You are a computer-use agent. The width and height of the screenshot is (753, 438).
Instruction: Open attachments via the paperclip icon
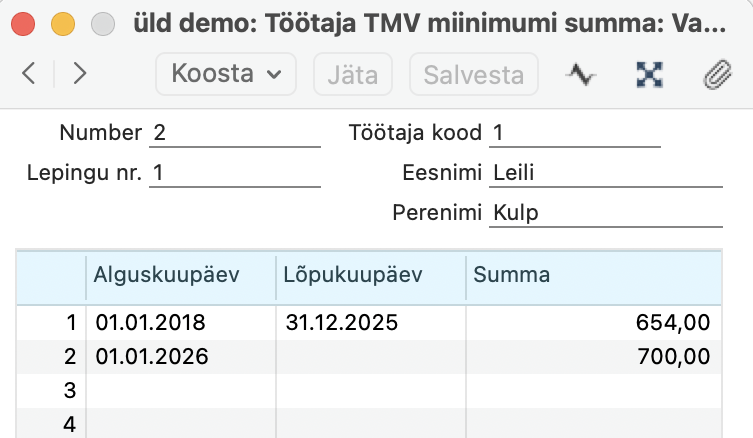coord(716,74)
